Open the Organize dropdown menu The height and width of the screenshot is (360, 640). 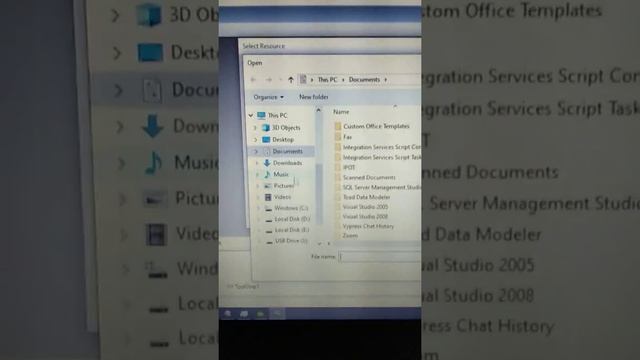point(268,97)
